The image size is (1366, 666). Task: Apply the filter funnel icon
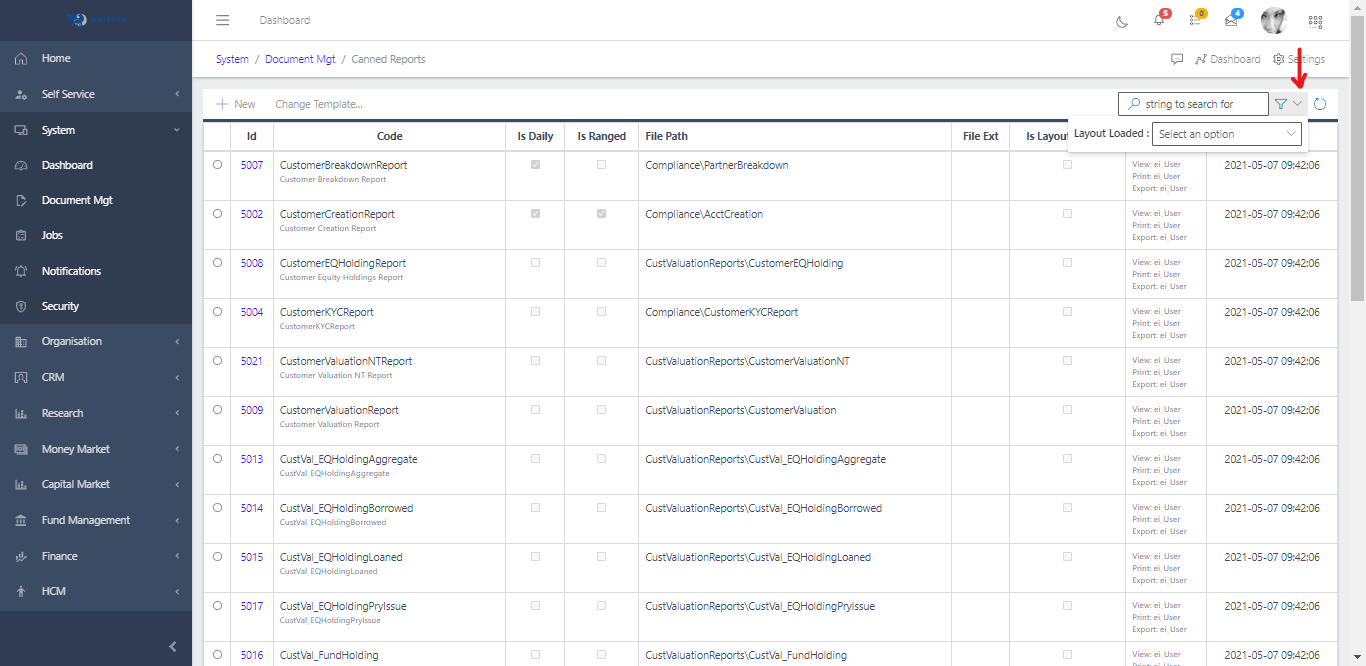1281,103
